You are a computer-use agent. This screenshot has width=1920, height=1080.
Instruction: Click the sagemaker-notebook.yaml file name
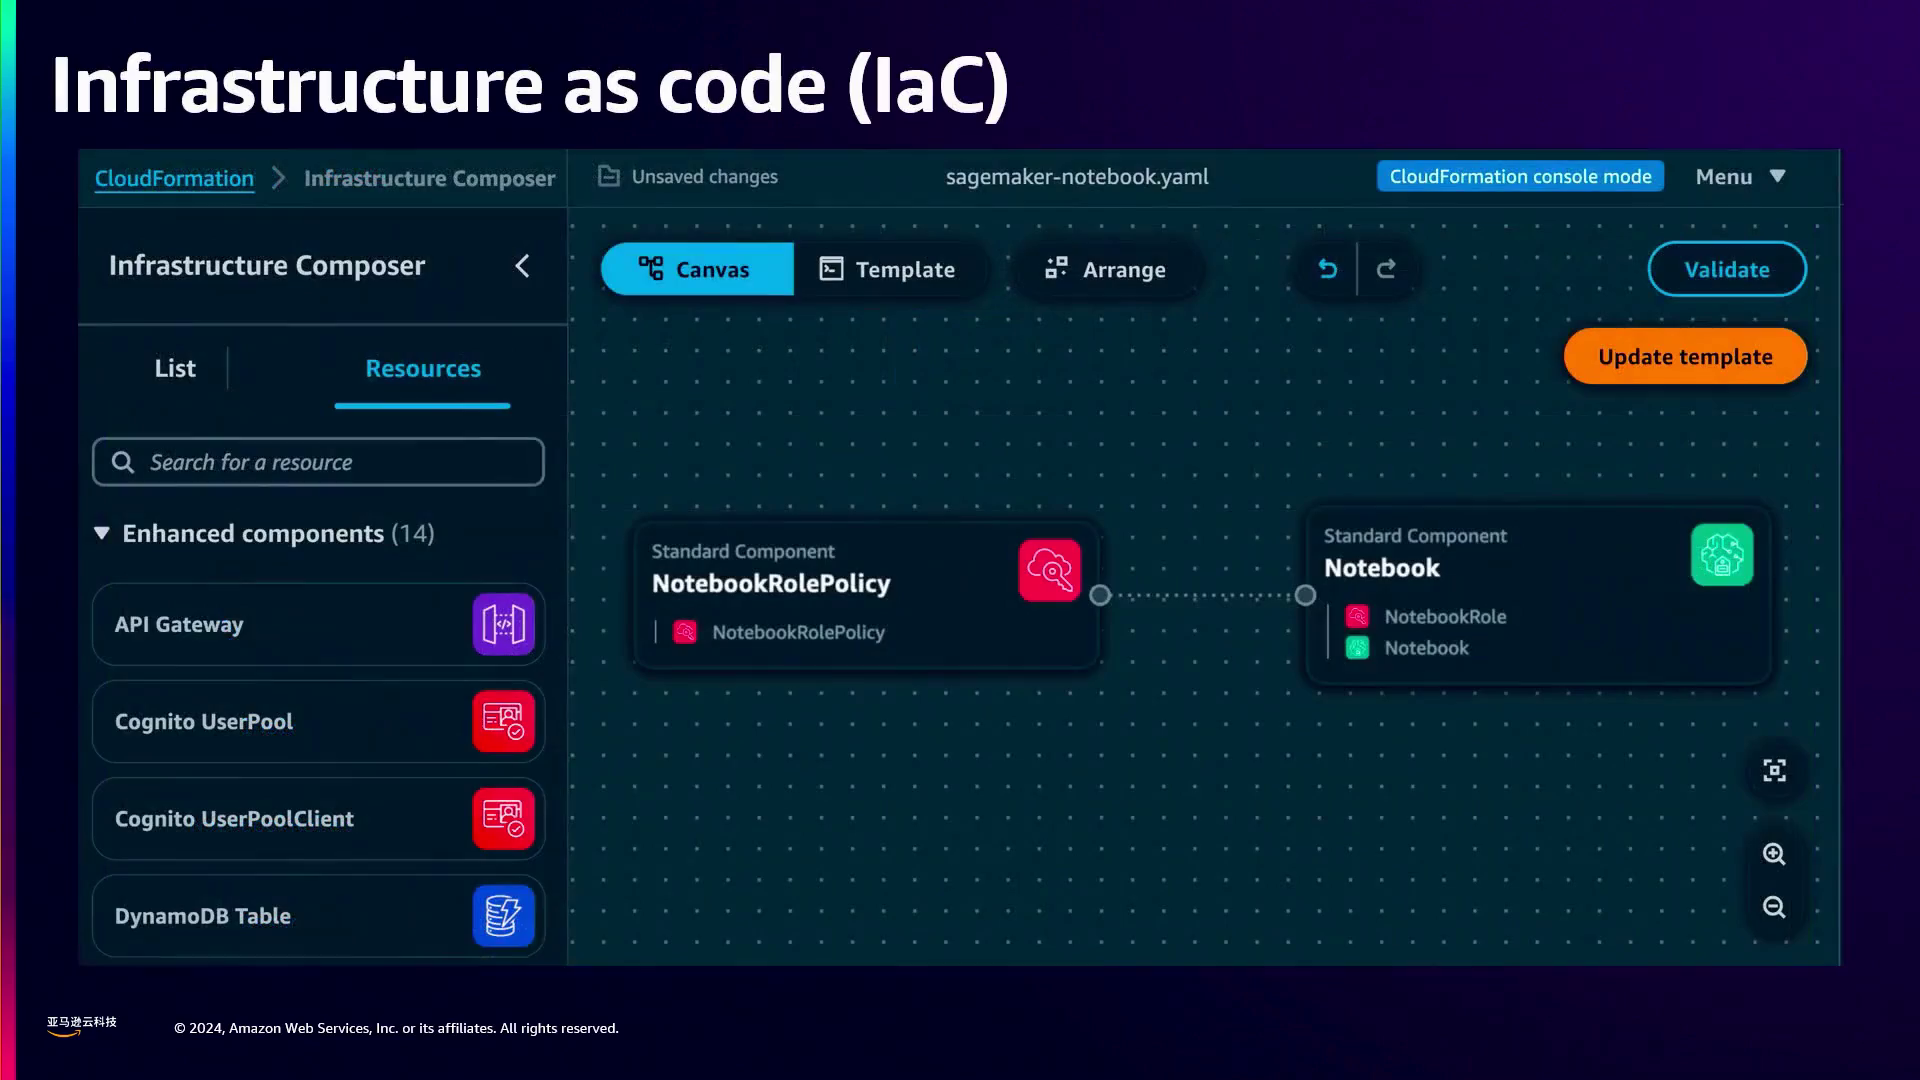click(x=1077, y=177)
